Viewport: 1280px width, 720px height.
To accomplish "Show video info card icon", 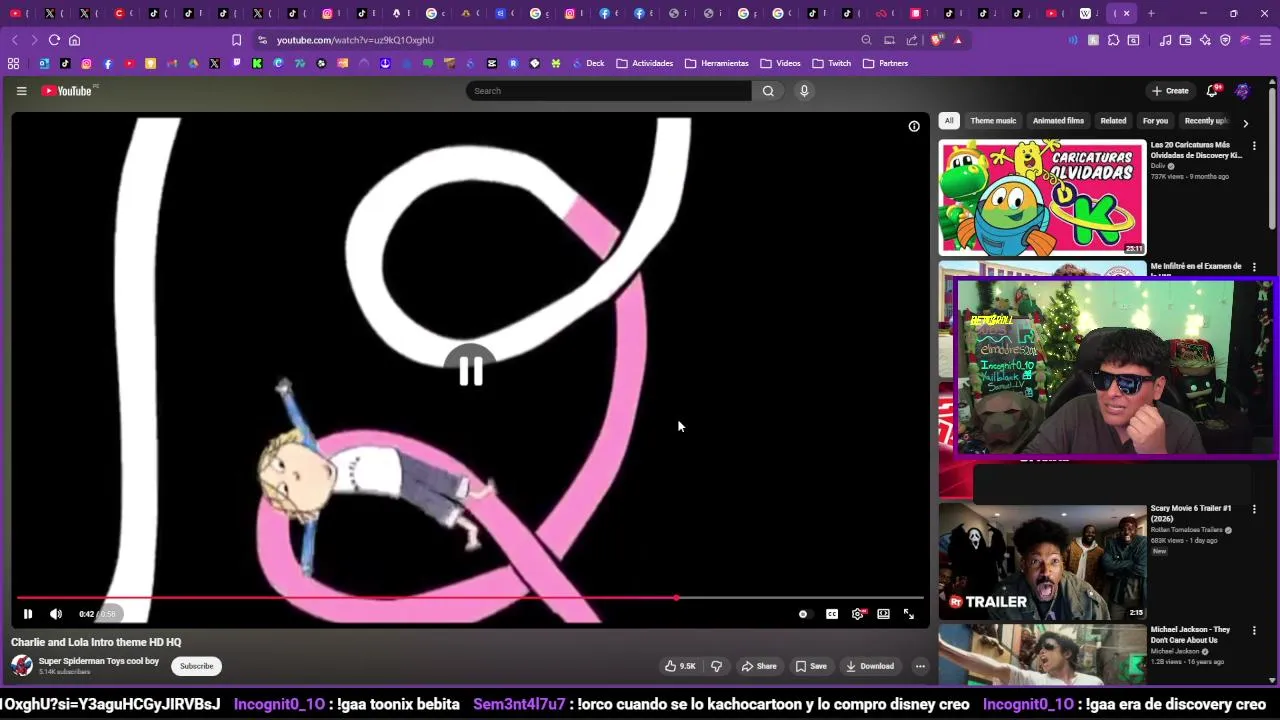I will [914, 126].
